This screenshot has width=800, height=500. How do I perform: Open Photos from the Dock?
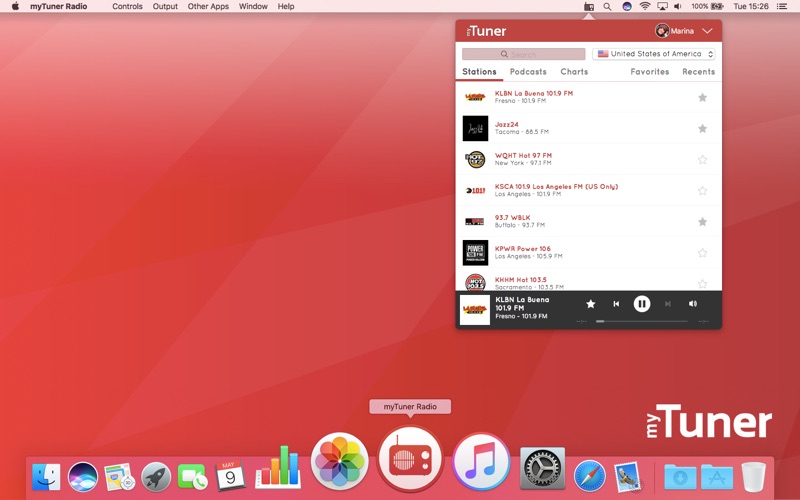[x=339, y=461]
